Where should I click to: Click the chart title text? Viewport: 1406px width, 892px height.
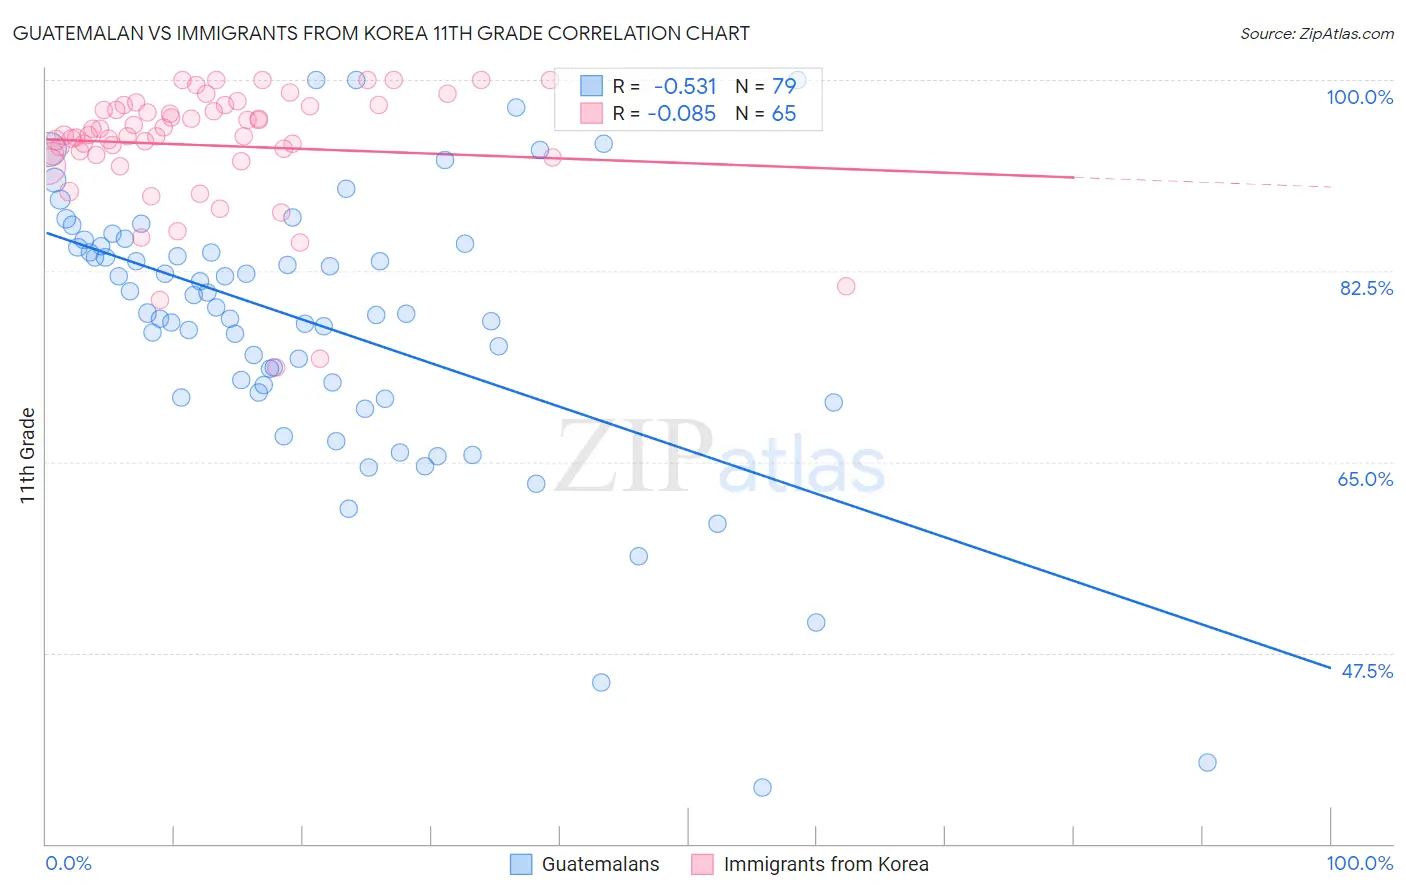click(x=381, y=33)
